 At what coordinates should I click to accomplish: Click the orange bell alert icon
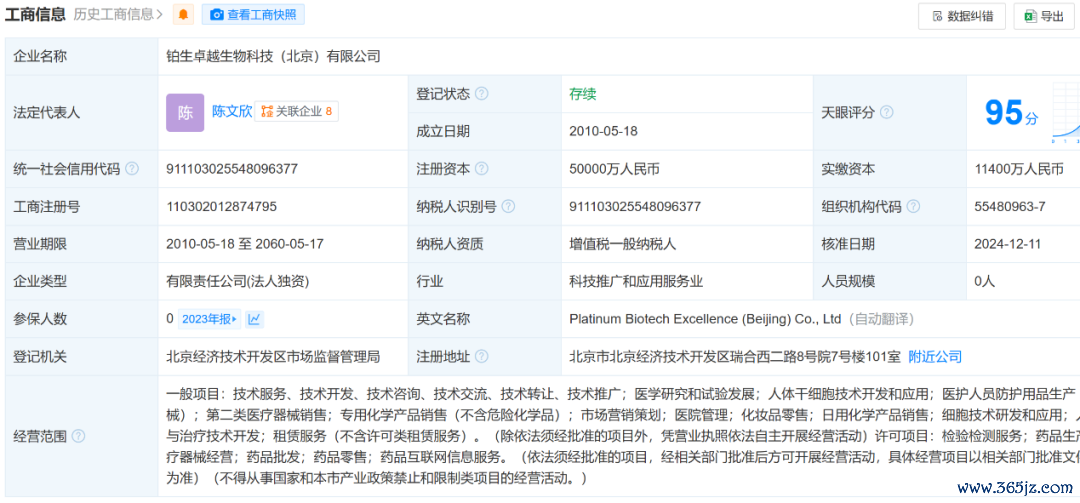tap(183, 14)
